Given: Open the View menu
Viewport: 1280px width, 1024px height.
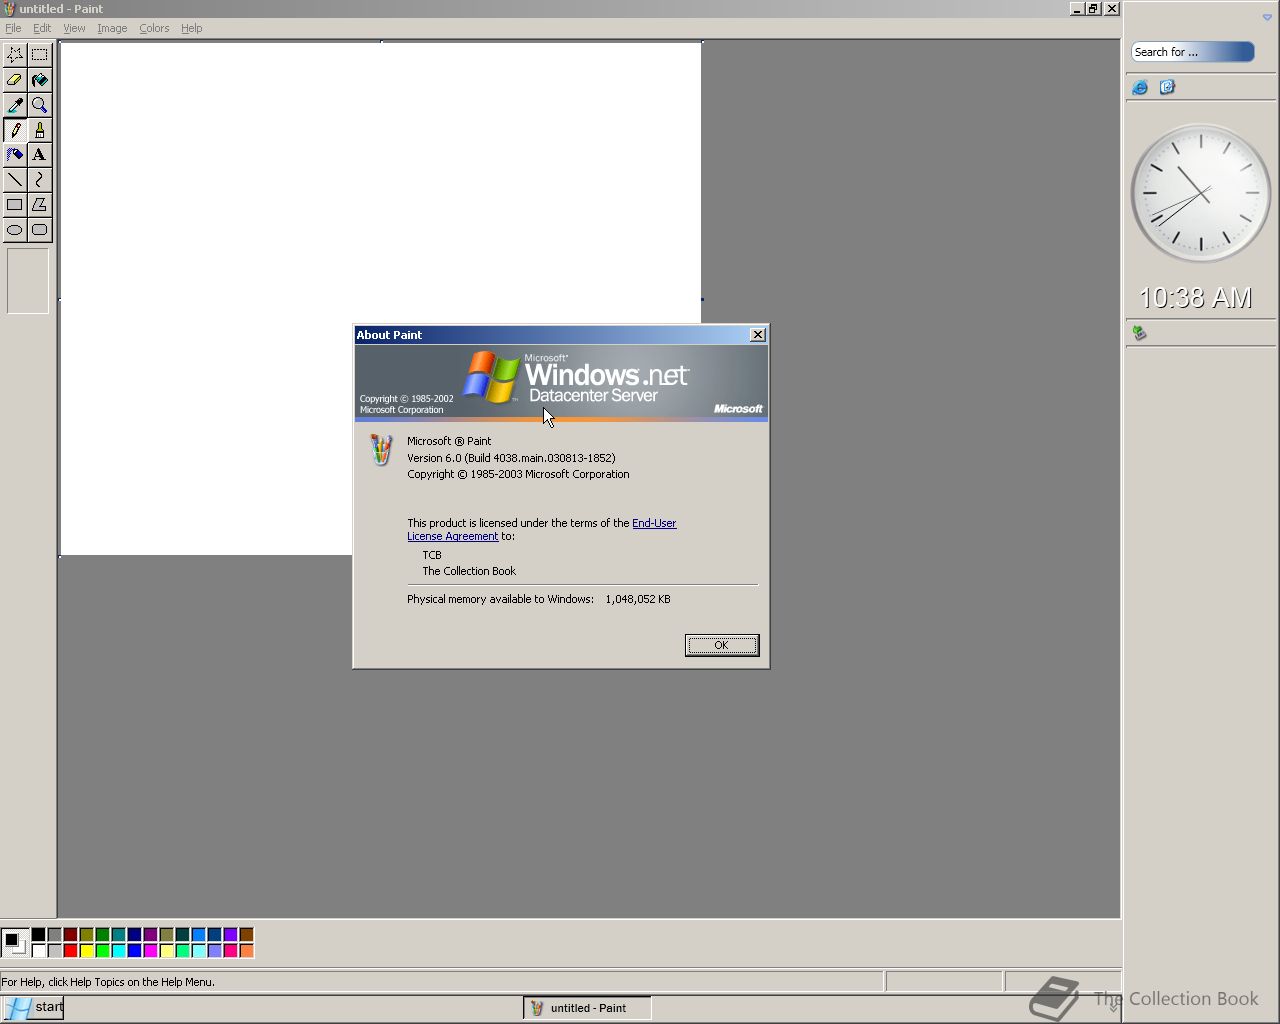Looking at the screenshot, I should pos(74,28).
